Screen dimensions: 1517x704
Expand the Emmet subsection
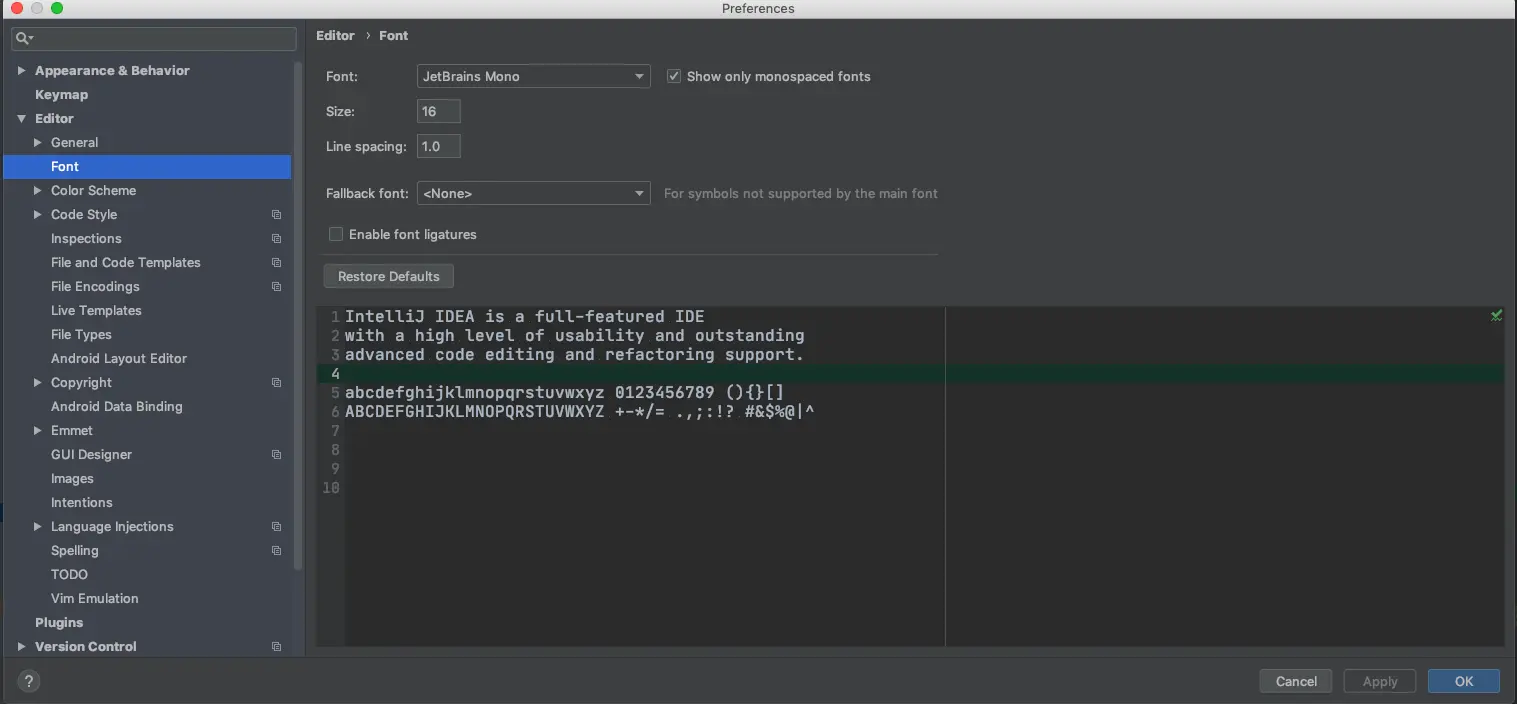[x=38, y=431]
